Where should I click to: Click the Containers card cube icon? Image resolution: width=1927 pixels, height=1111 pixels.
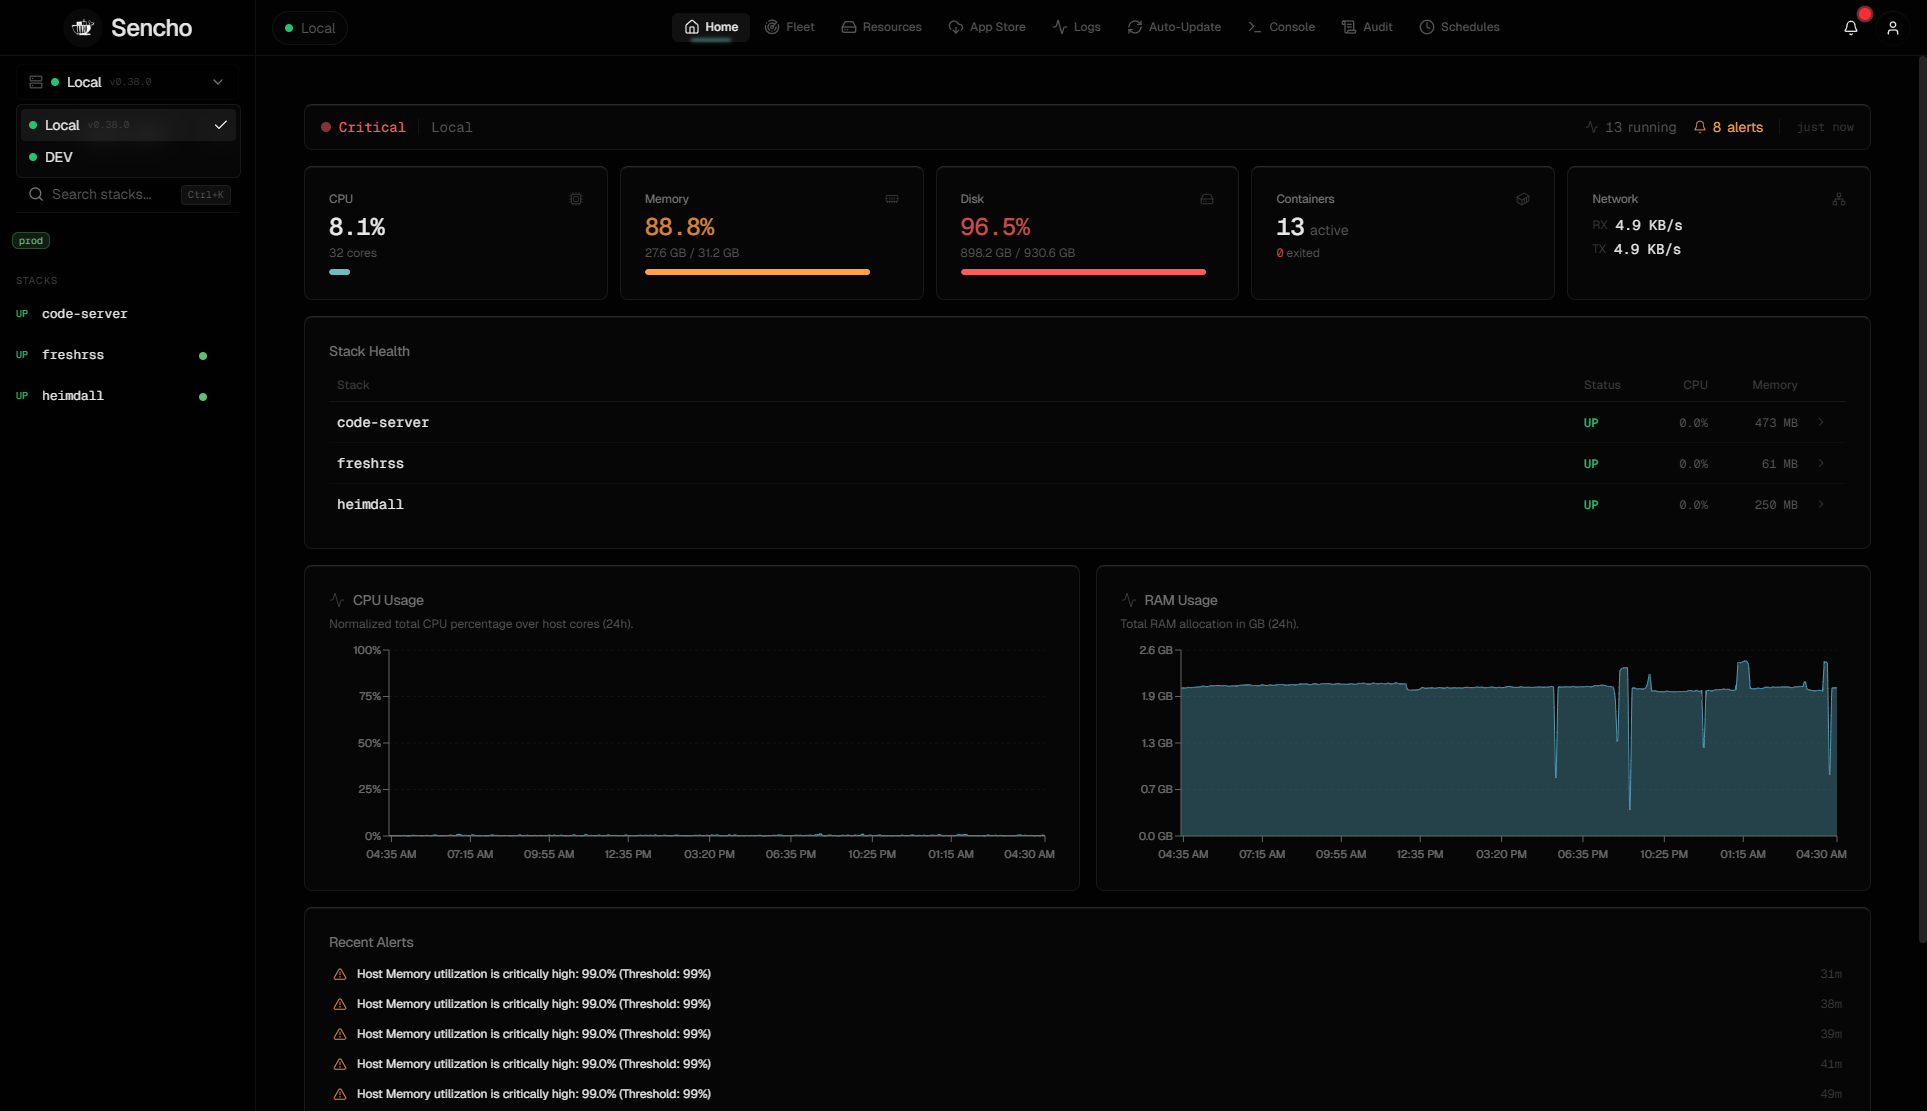pos(1523,199)
